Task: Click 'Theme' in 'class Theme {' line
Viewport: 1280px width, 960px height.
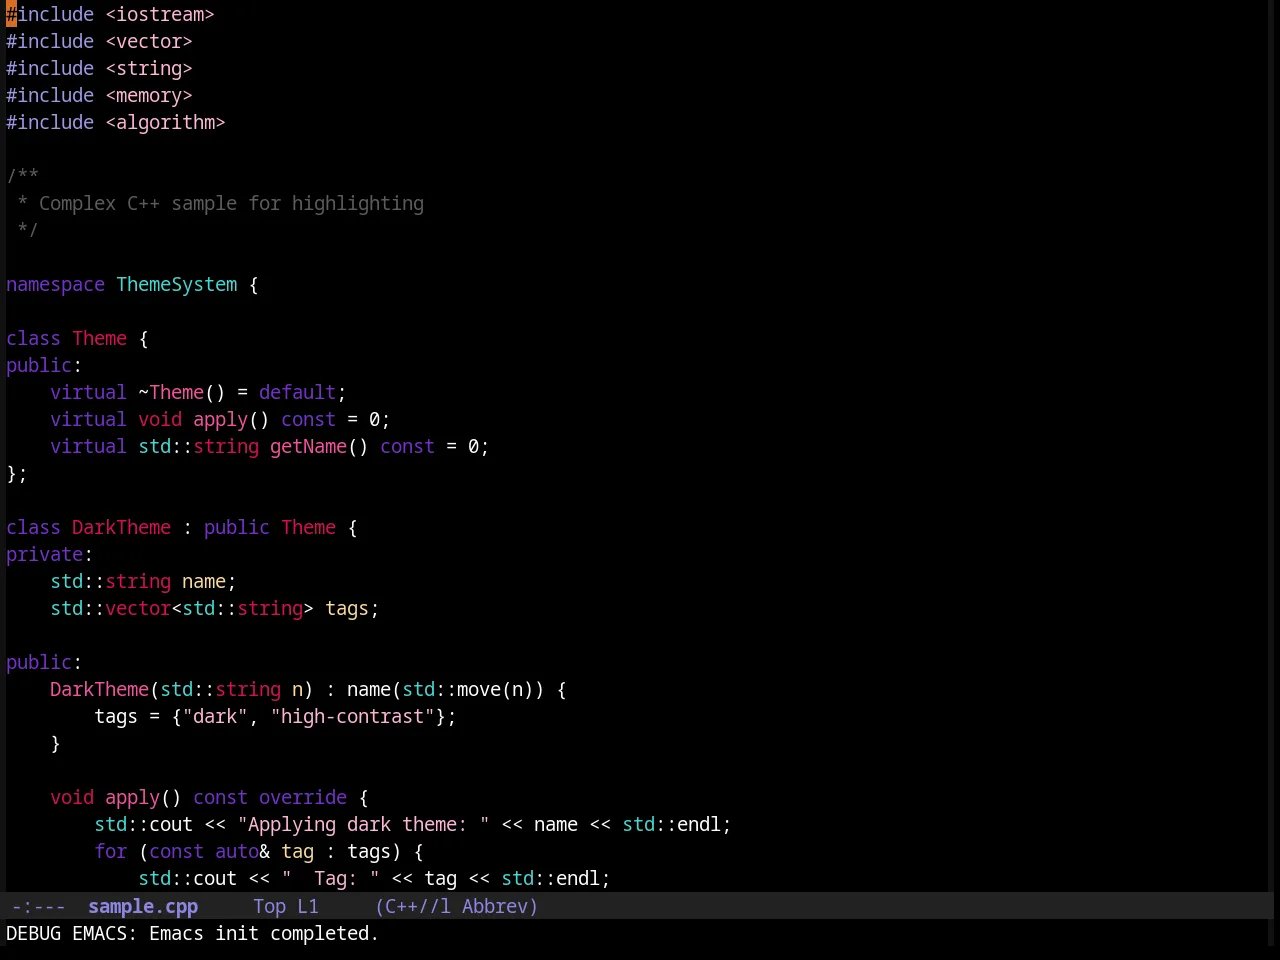Action: pos(99,339)
